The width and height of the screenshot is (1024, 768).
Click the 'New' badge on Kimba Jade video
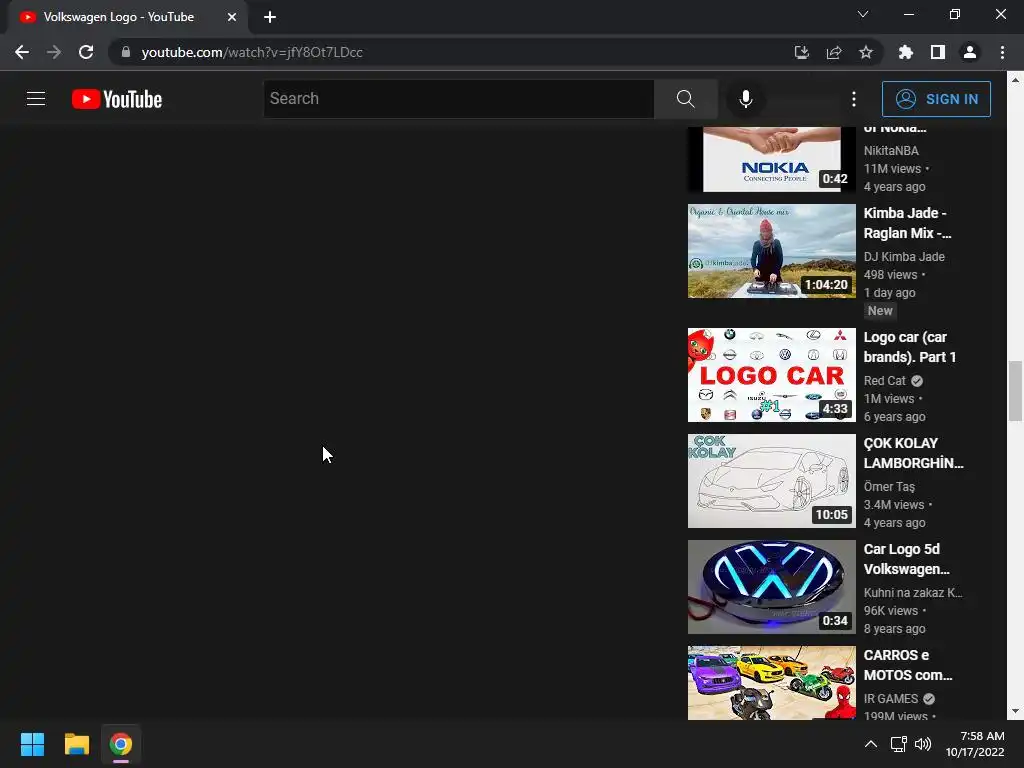click(880, 311)
